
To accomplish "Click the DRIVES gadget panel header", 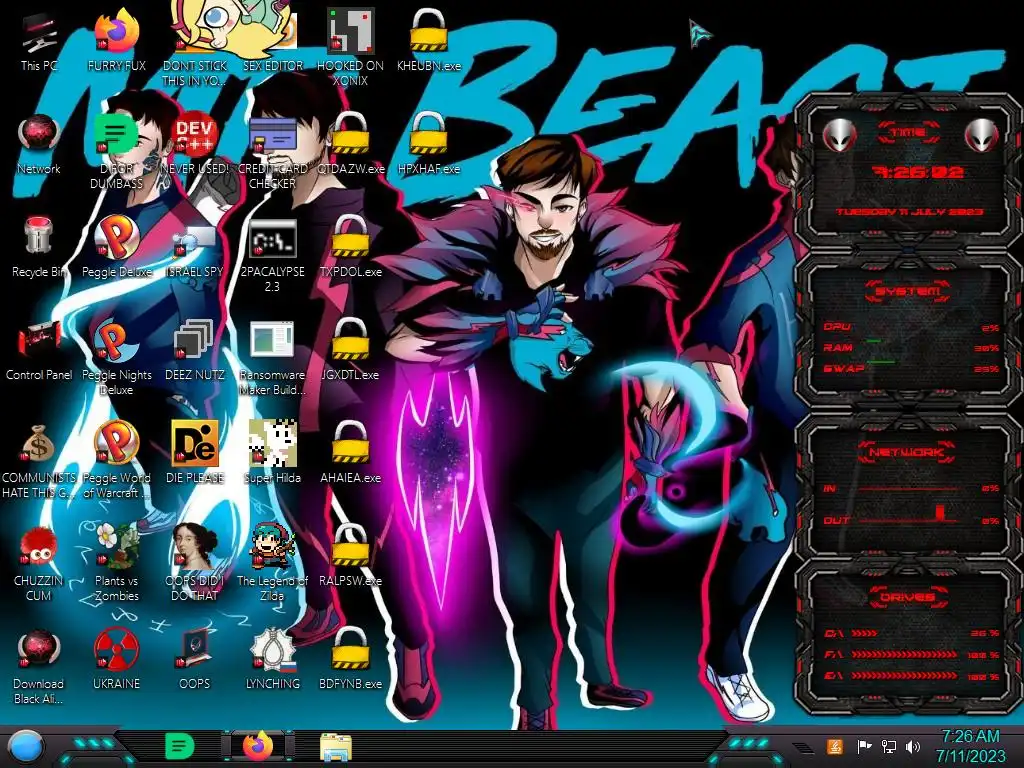I will point(908,597).
